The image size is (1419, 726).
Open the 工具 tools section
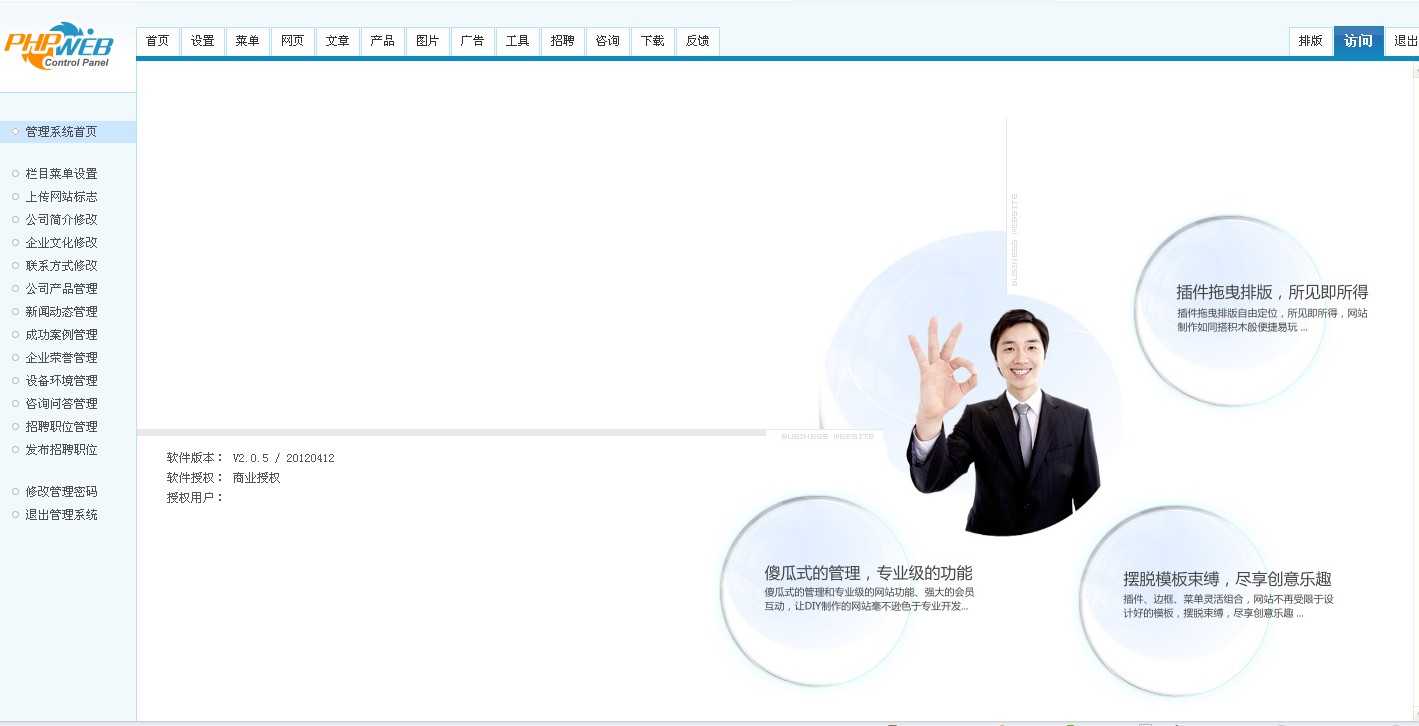click(517, 41)
